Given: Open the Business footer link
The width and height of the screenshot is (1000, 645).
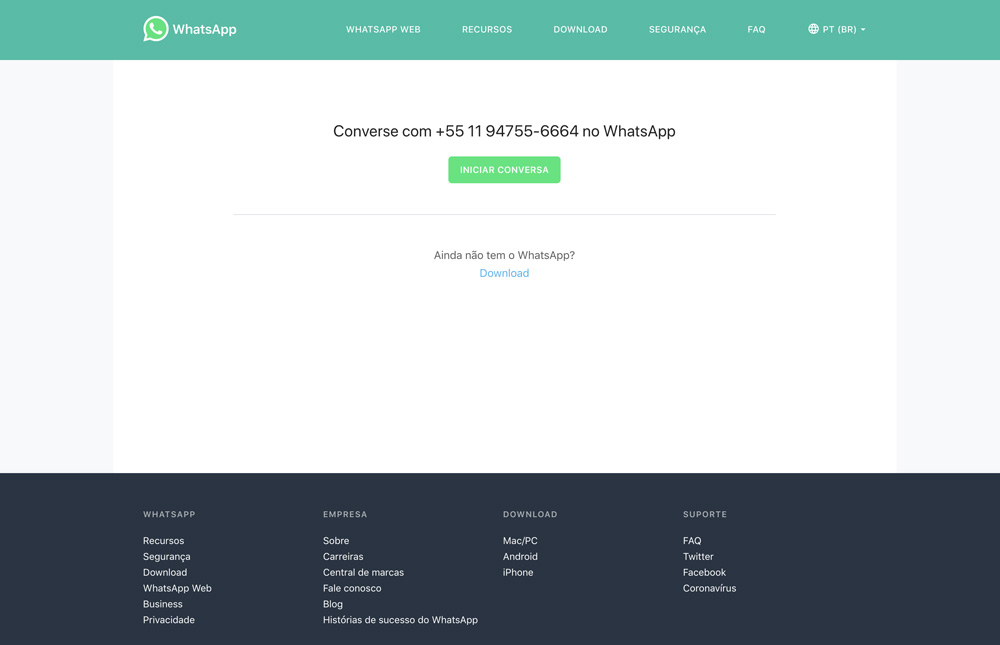Looking at the screenshot, I should click(163, 604).
